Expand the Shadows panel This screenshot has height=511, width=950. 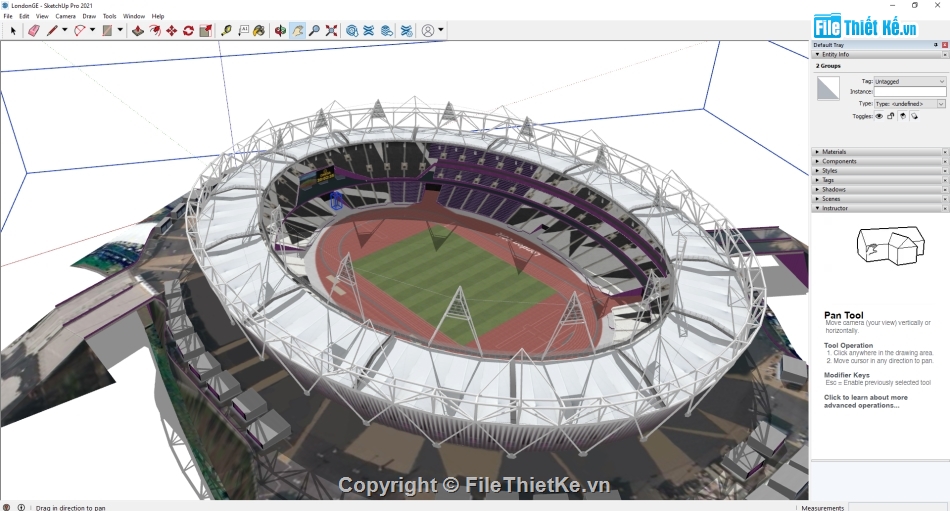point(817,190)
